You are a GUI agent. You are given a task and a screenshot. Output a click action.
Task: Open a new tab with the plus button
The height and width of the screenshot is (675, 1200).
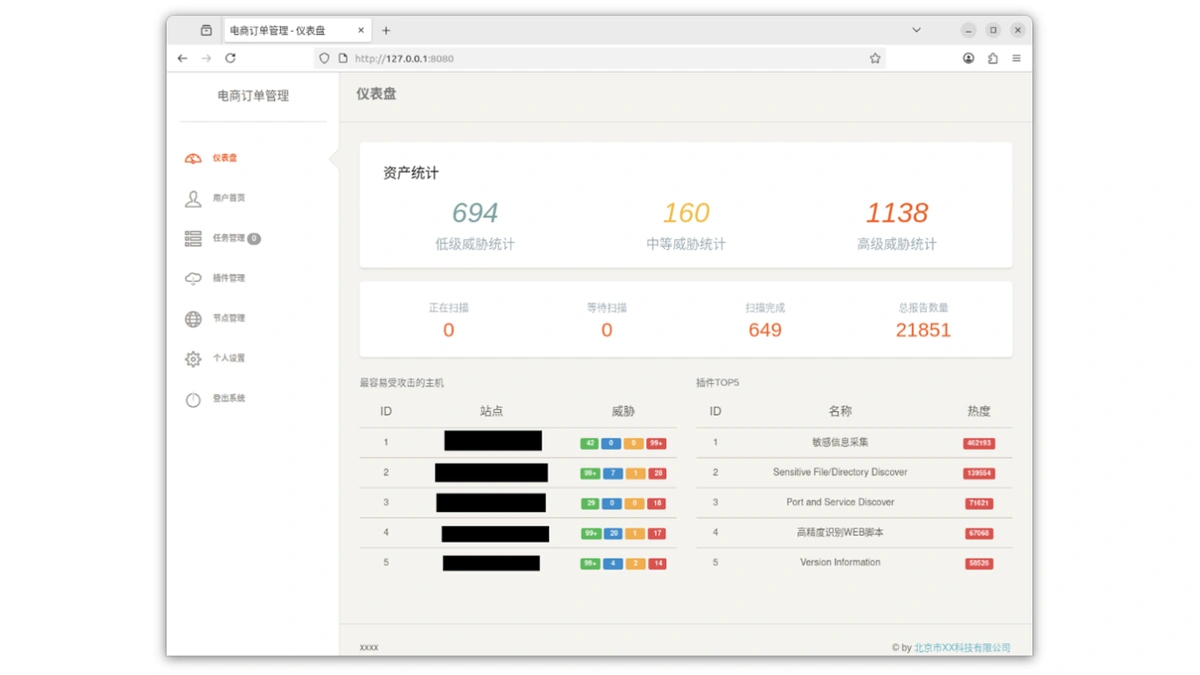click(x=386, y=30)
